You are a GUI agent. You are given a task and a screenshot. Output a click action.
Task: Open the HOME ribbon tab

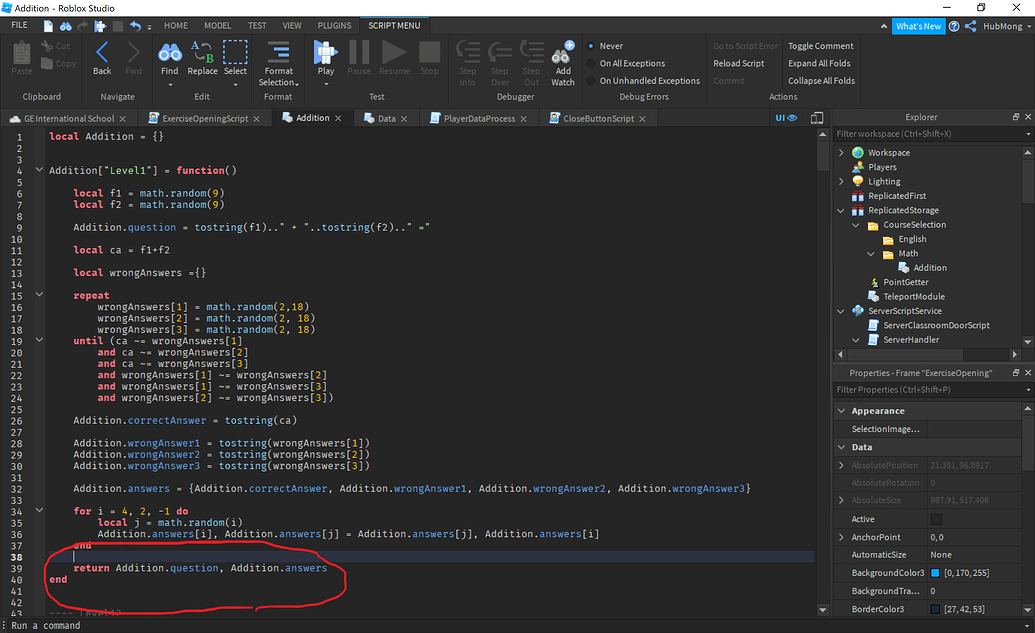pos(176,26)
